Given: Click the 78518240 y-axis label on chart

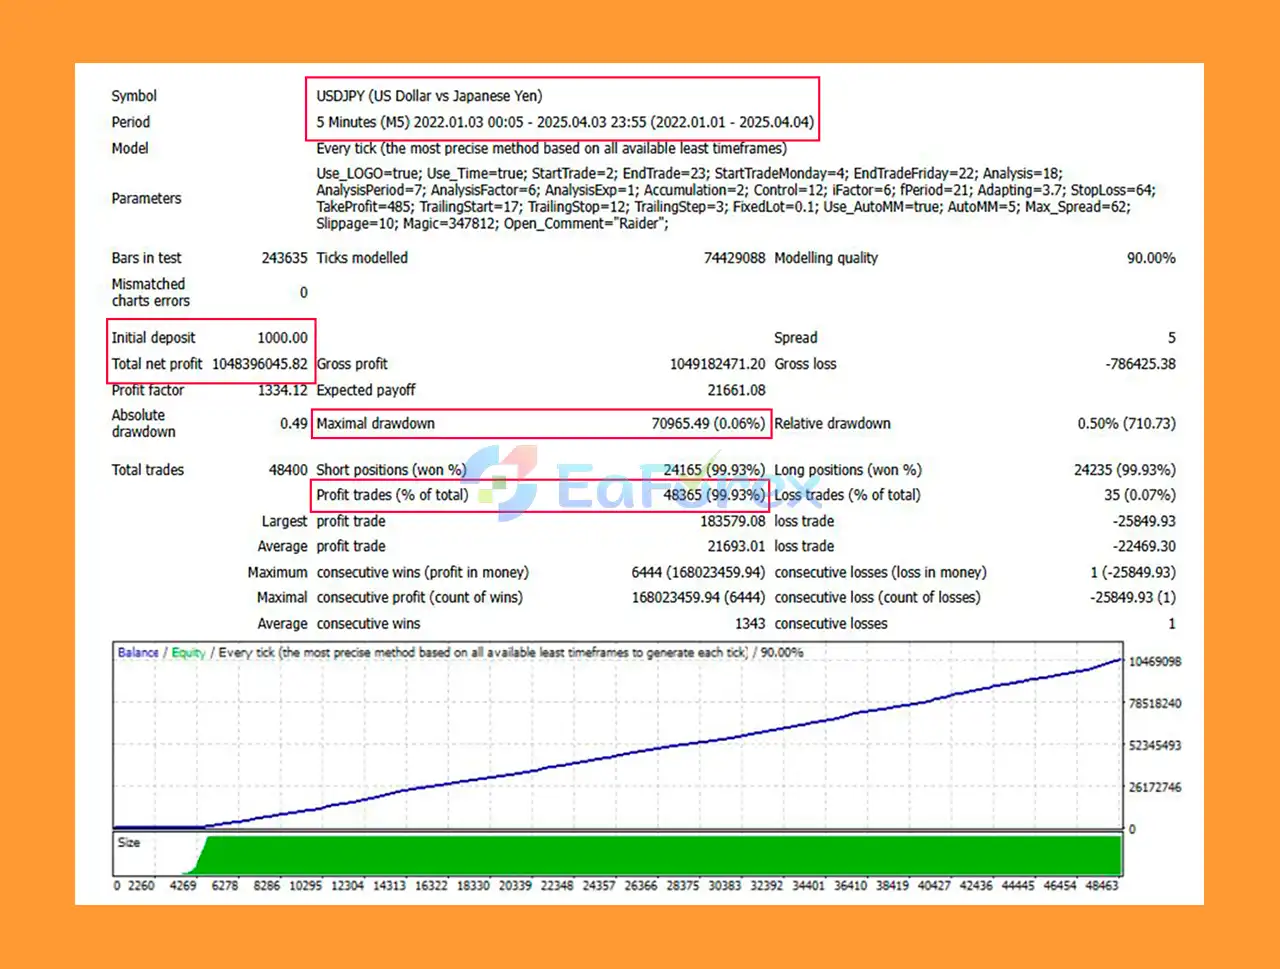Looking at the screenshot, I should point(1155,704).
